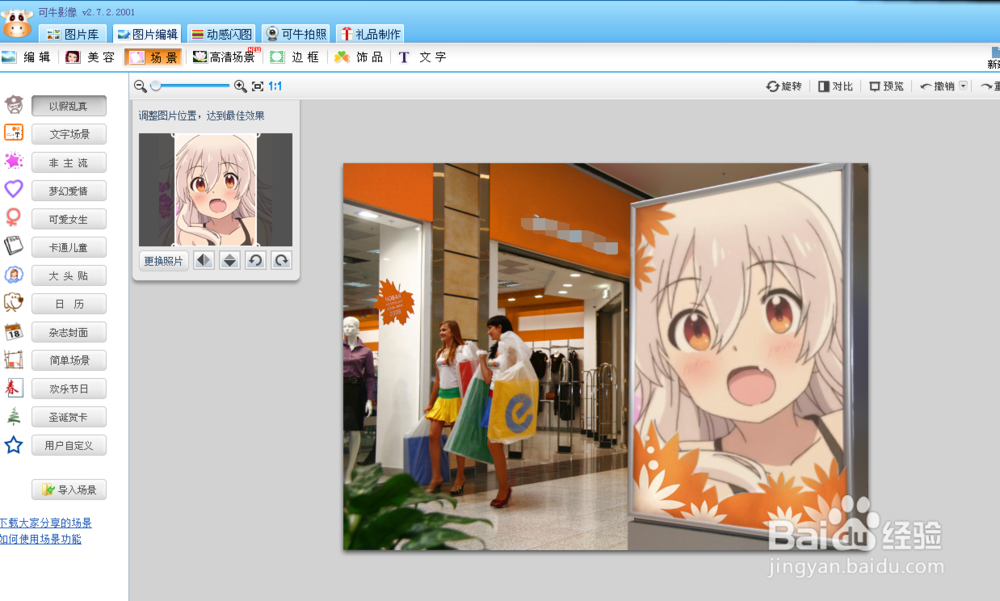1000x601 pixels.
Task: Click the red 春 icon beside 欢乐节日
Action: point(13,387)
